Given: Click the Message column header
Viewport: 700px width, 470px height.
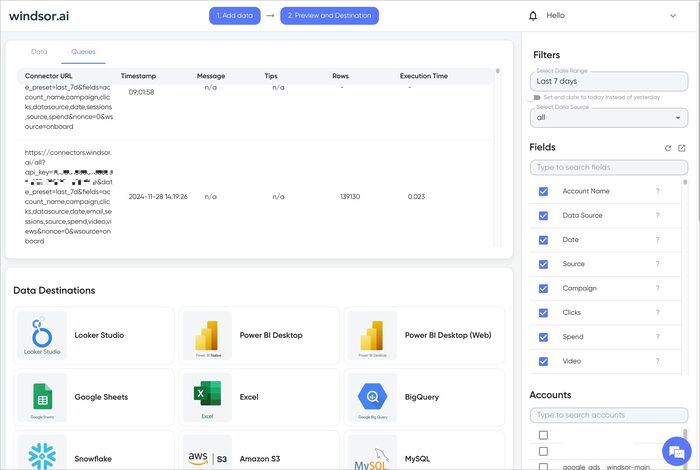Looking at the screenshot, I should coord(211,76).
